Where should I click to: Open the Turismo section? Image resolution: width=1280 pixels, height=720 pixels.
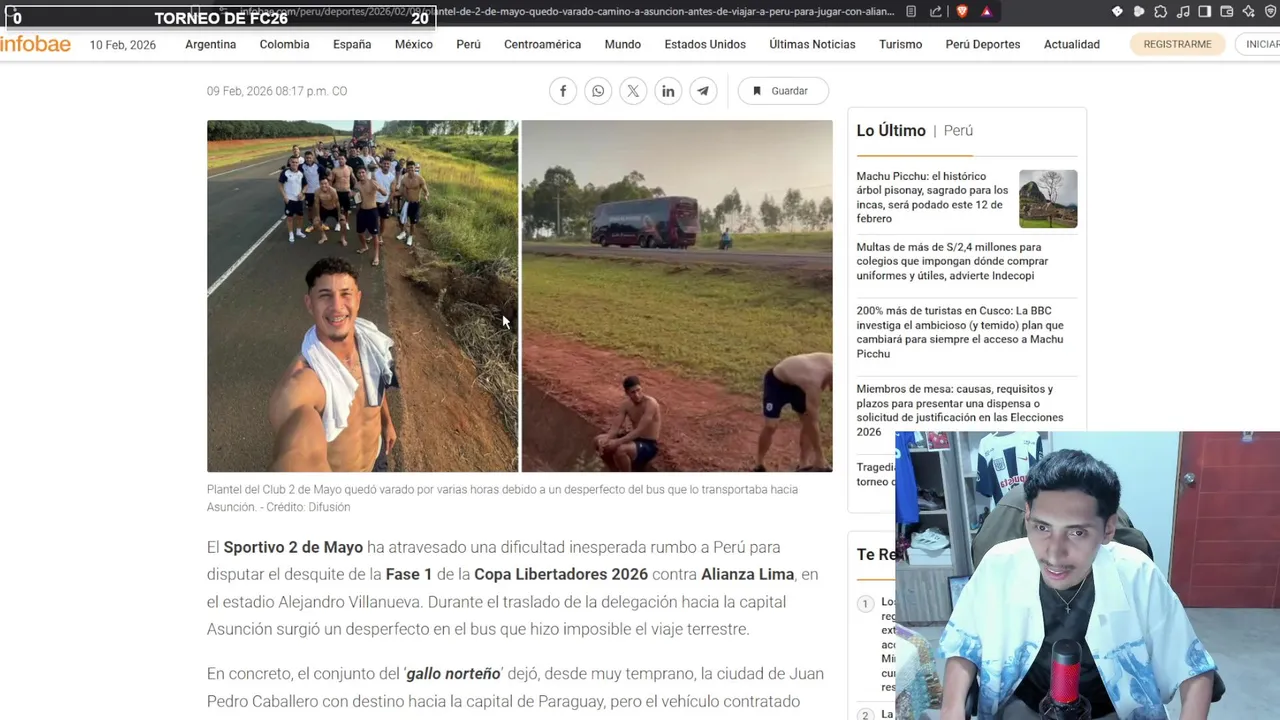(900, 45)
